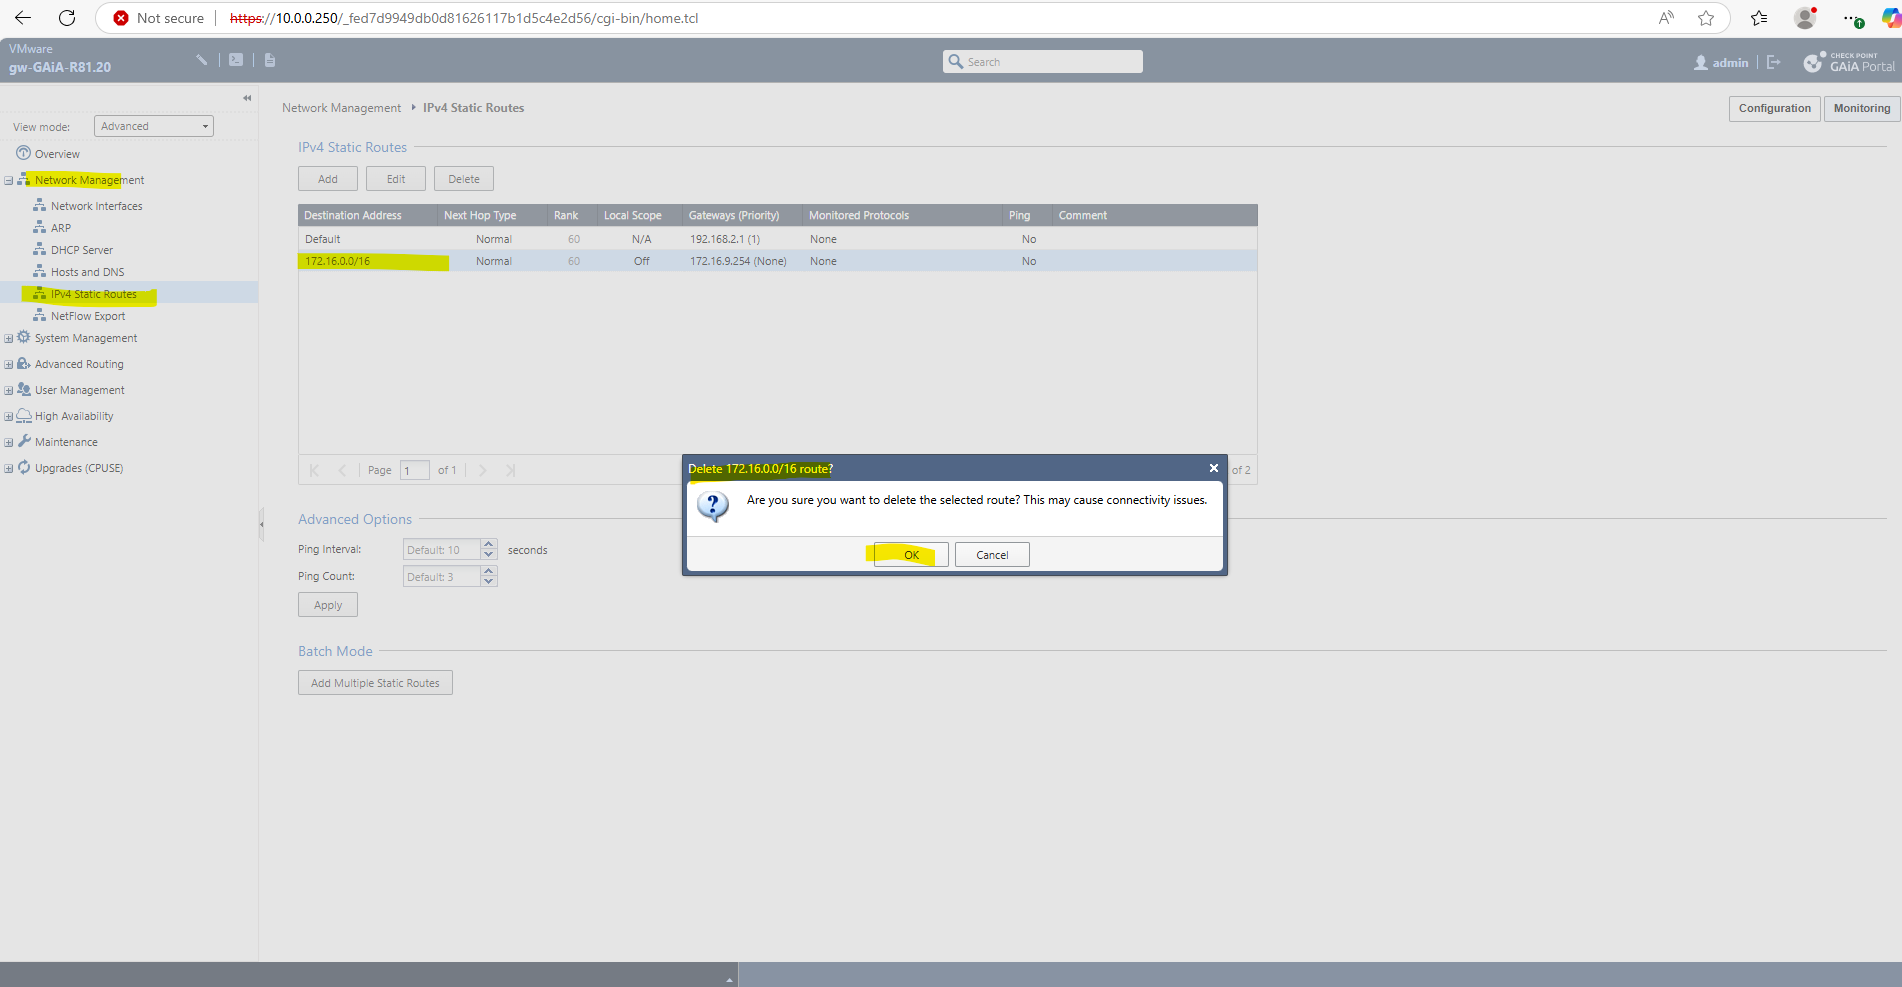The width and height of the screenshot is (1902, 987).
Task: Increase the Ping Interval stepper value
Action: [x=489, y=545]
